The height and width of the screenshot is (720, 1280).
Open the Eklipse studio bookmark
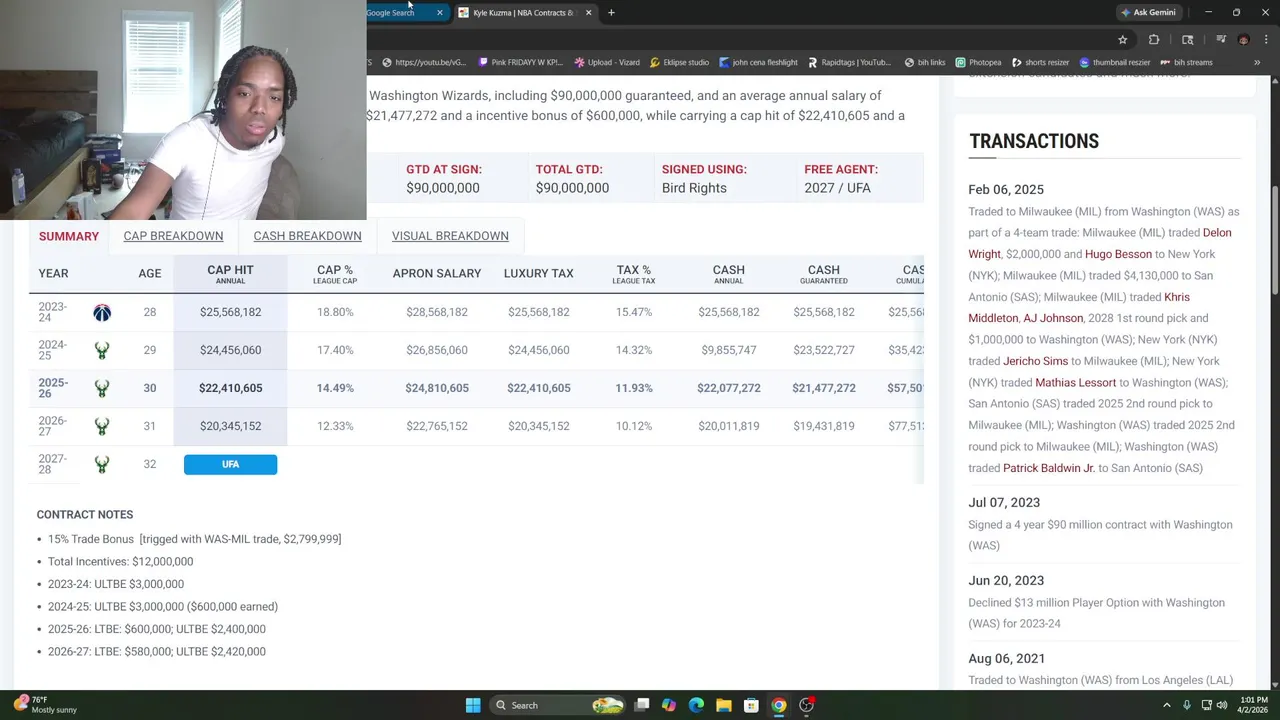(x=679, y=62)
